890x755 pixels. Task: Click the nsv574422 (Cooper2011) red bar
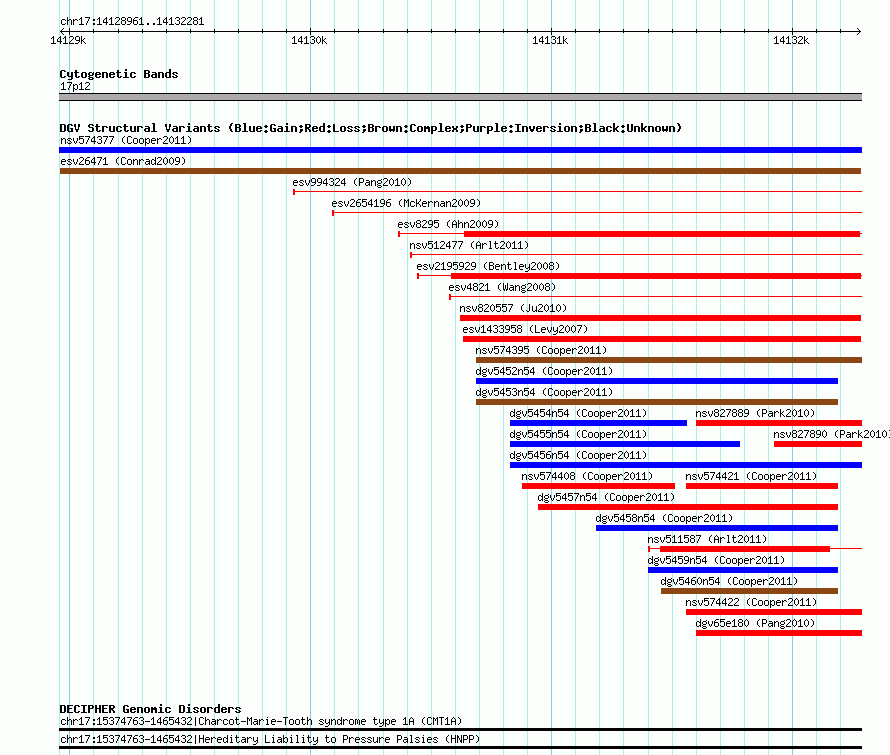(774, 612)
